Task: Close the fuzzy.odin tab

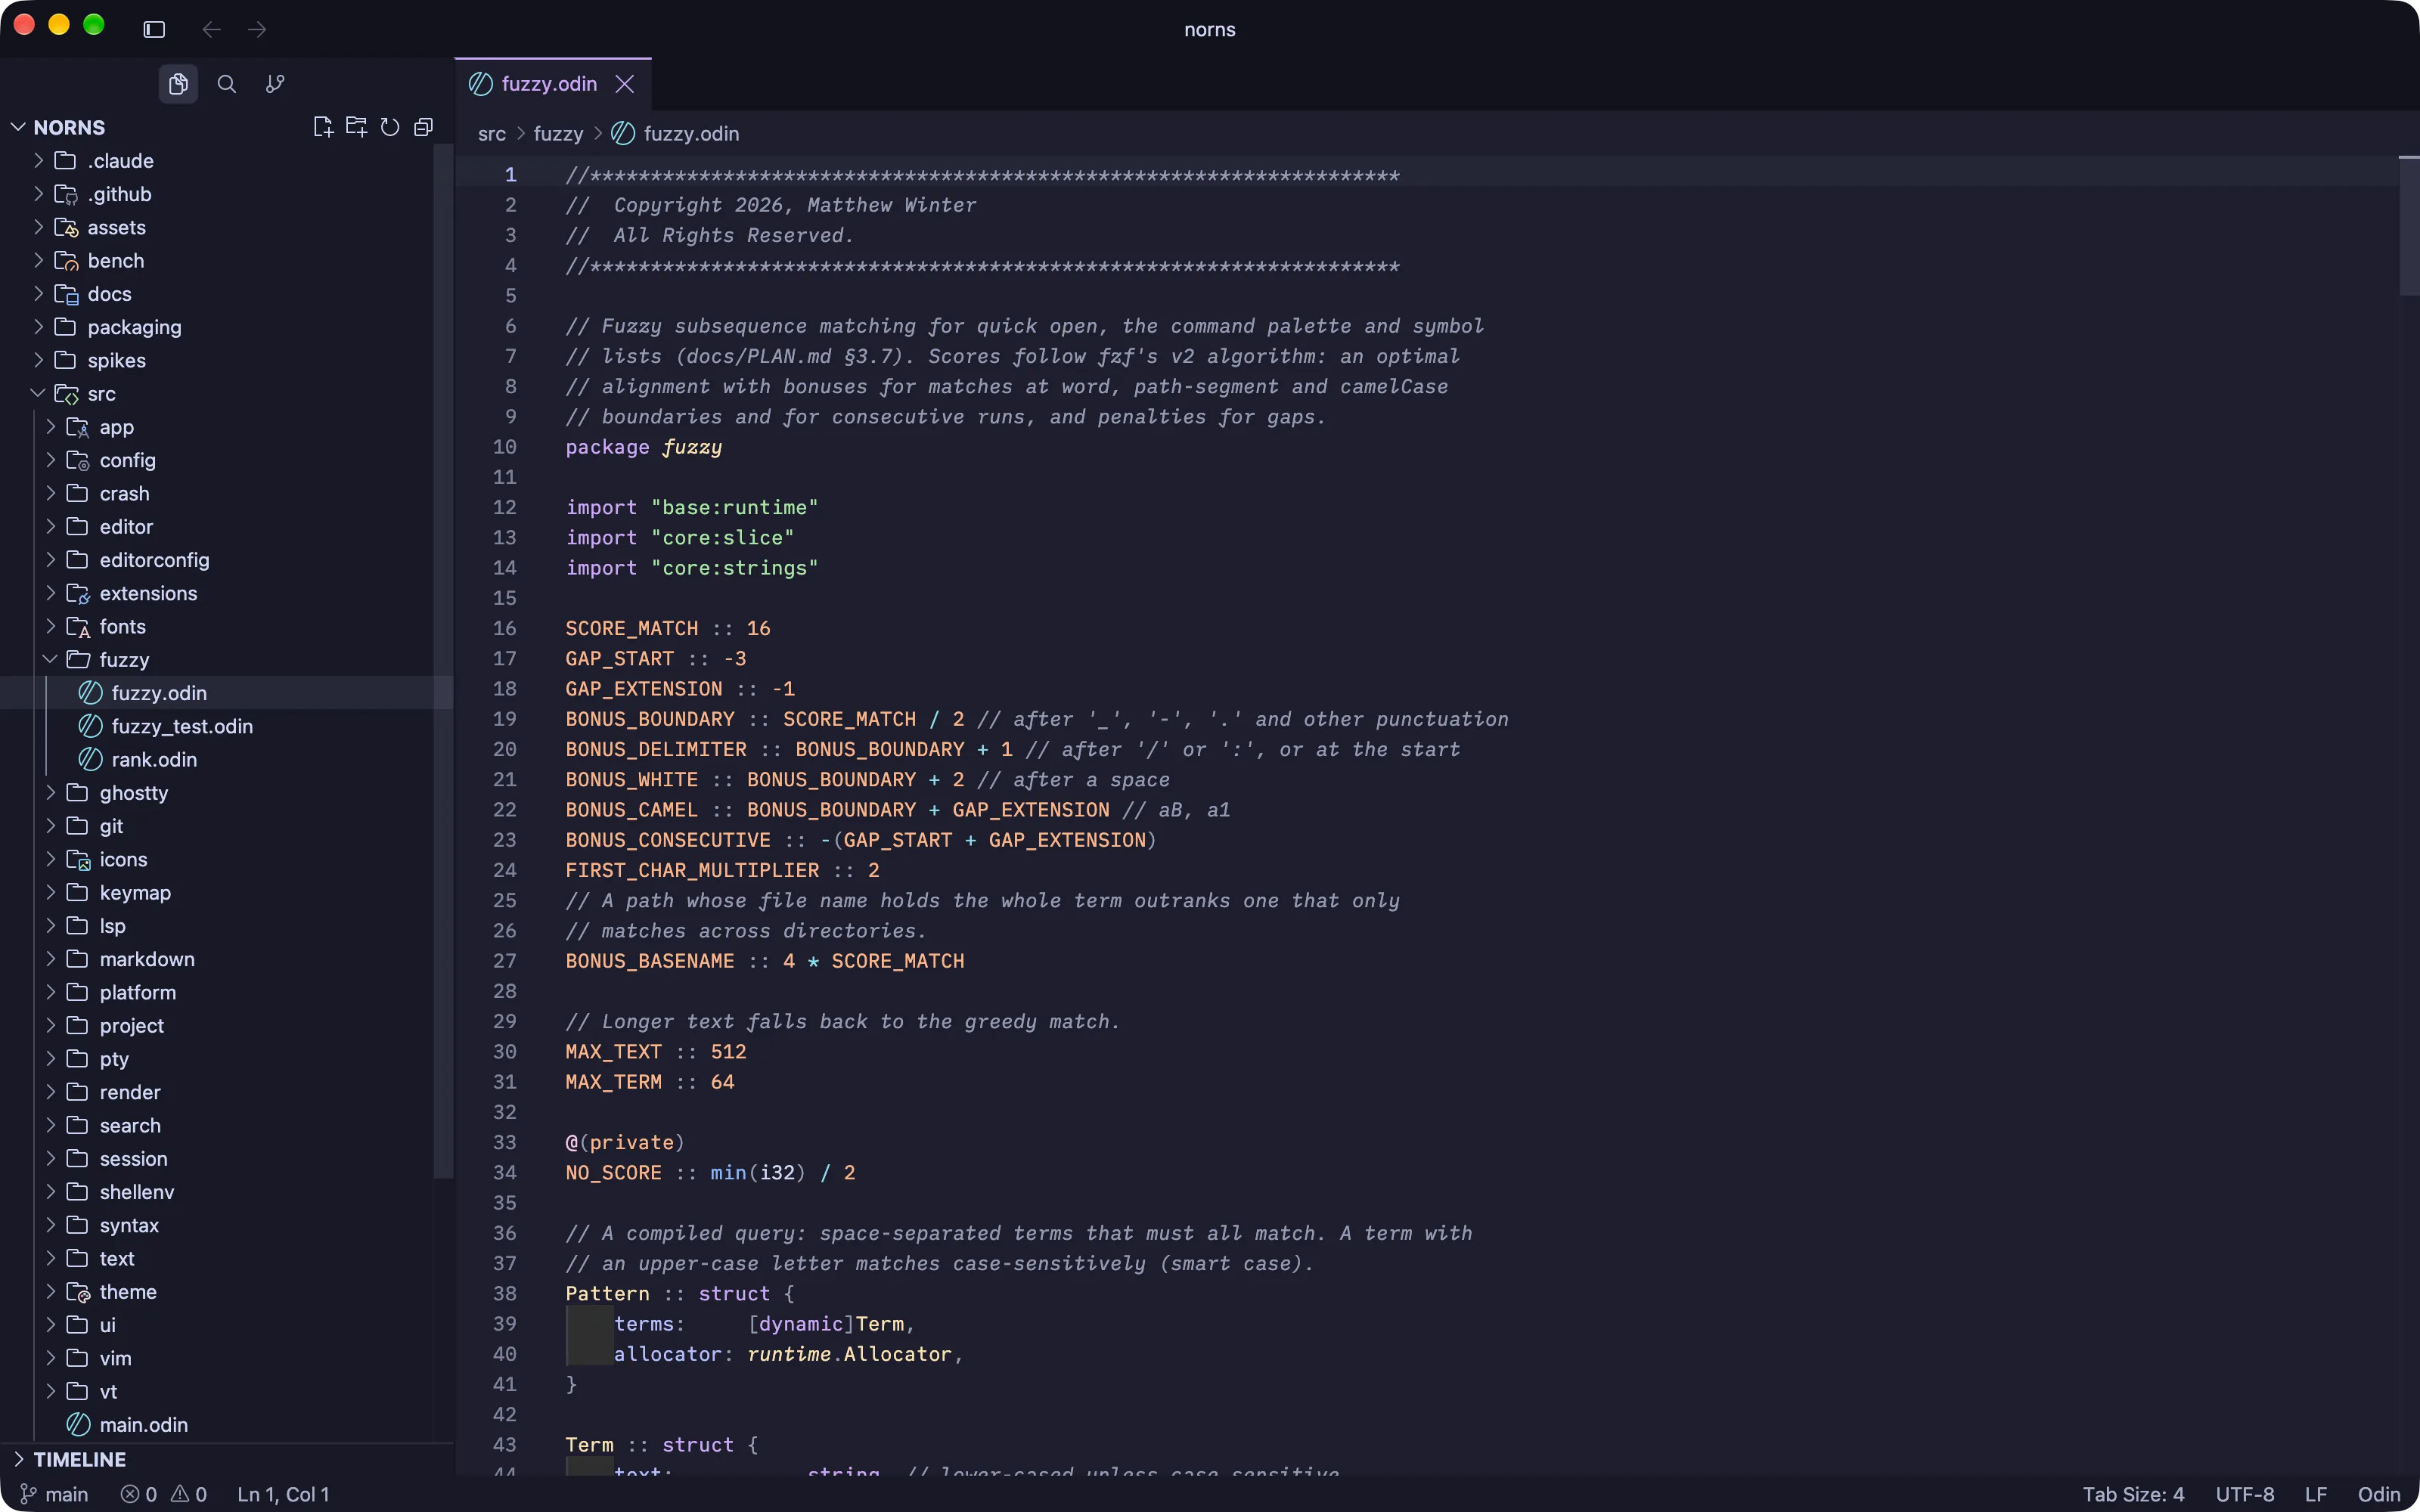Action: [625, 84]
